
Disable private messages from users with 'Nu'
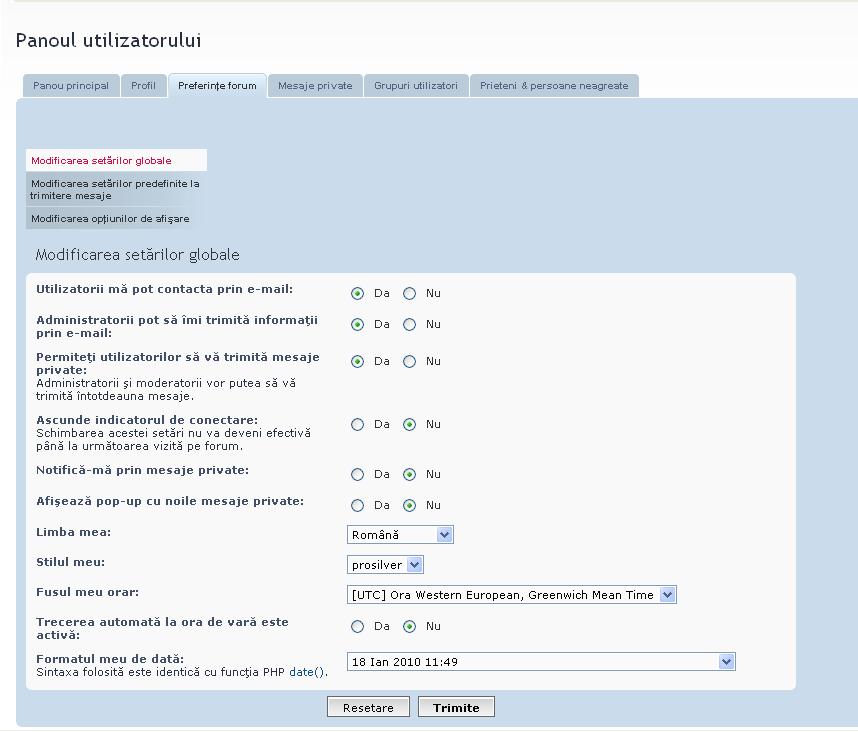(409, 362)
